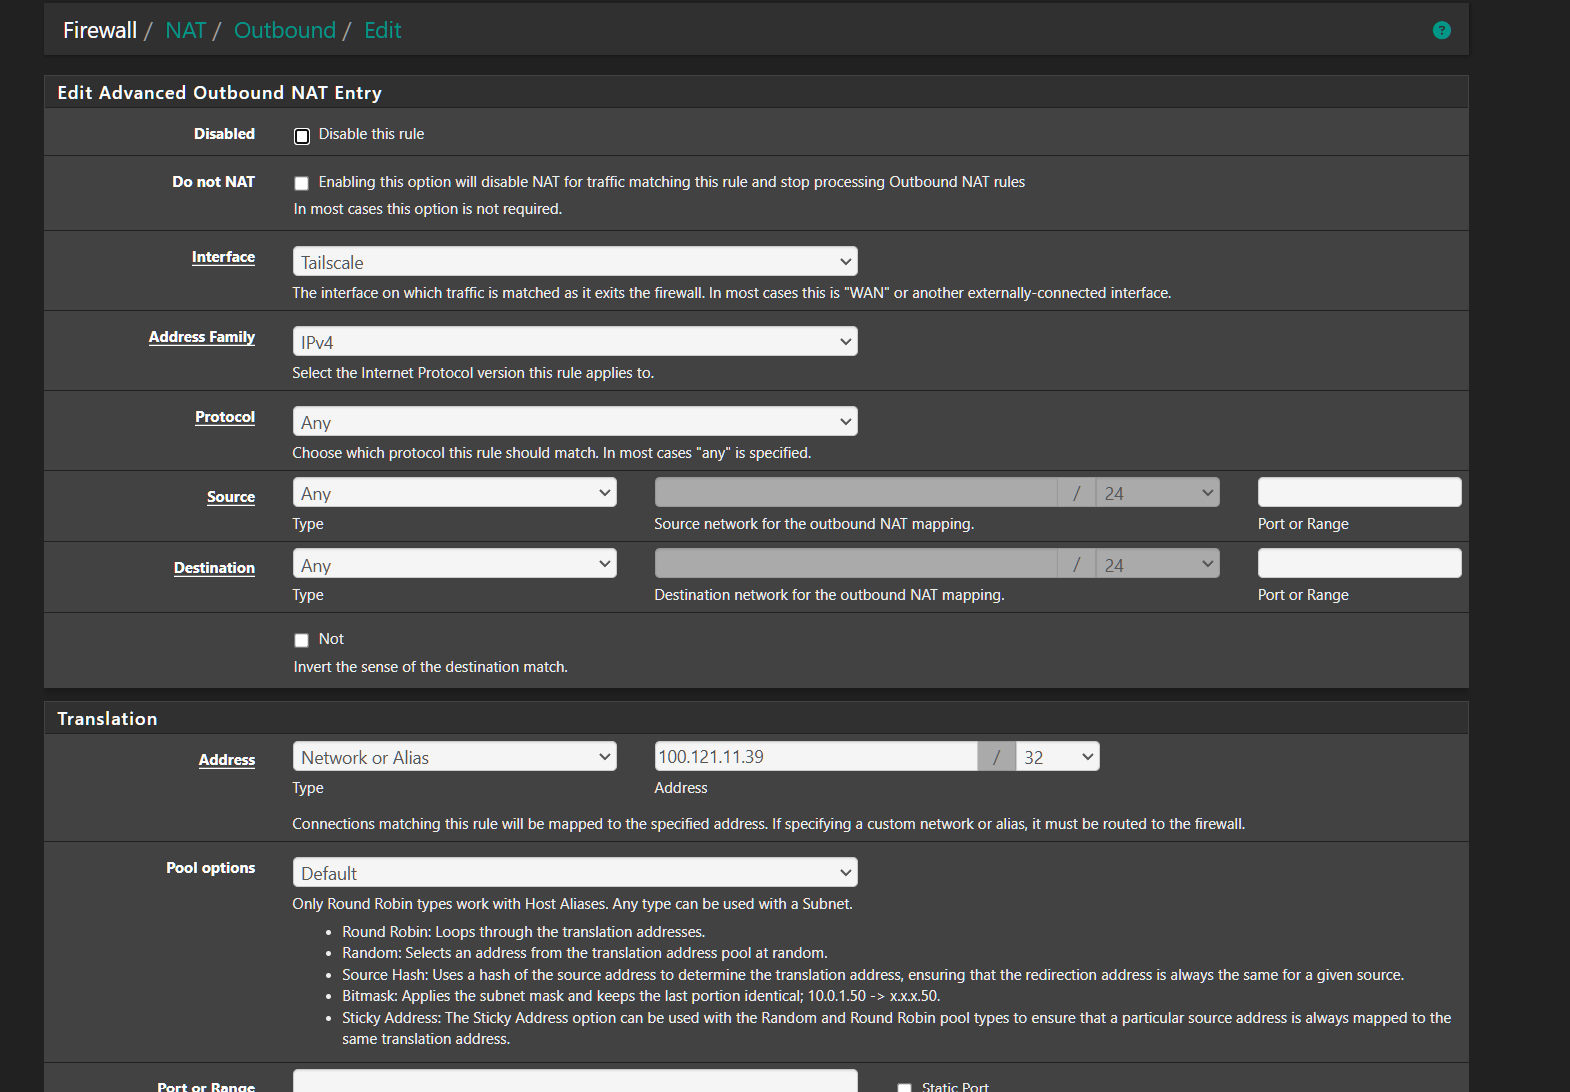
Task: Tick the Disable this rule checkbox
Action: [302, 136]
